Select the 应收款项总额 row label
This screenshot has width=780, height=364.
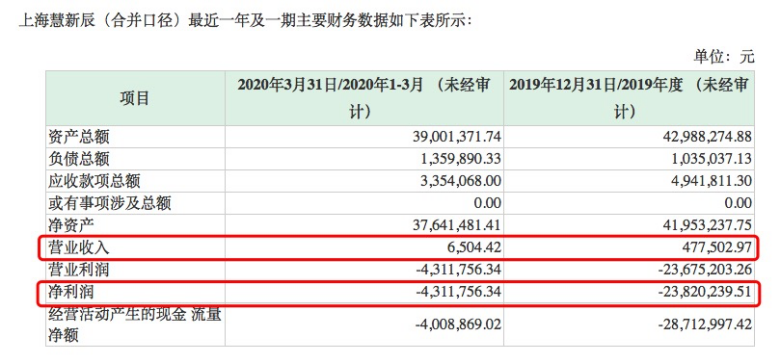[x=94, y=182]
